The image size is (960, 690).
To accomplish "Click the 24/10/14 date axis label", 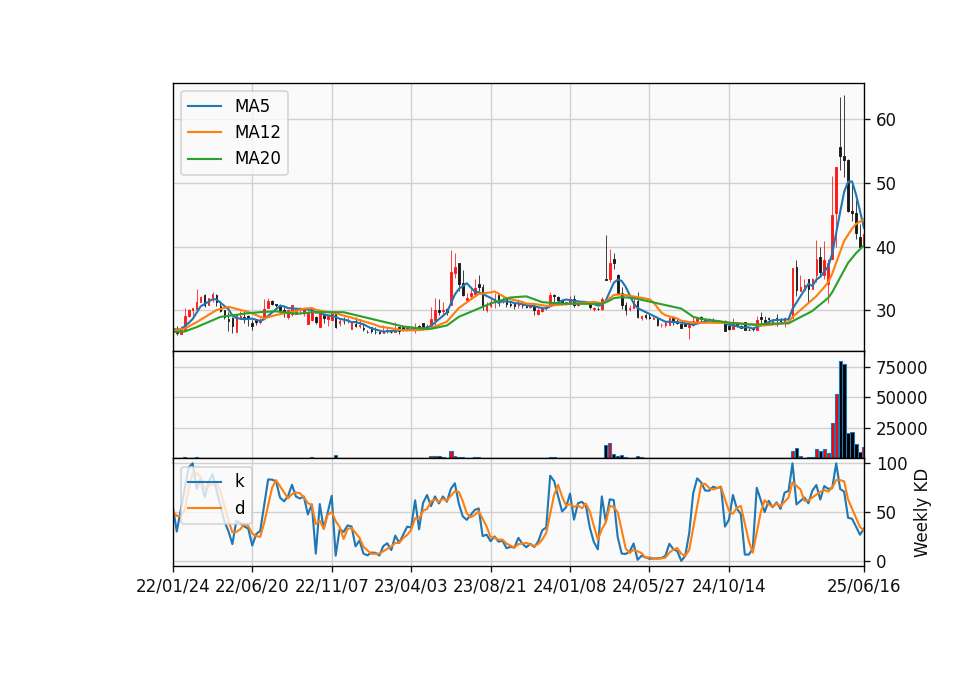I will click(x=729, y=587).
